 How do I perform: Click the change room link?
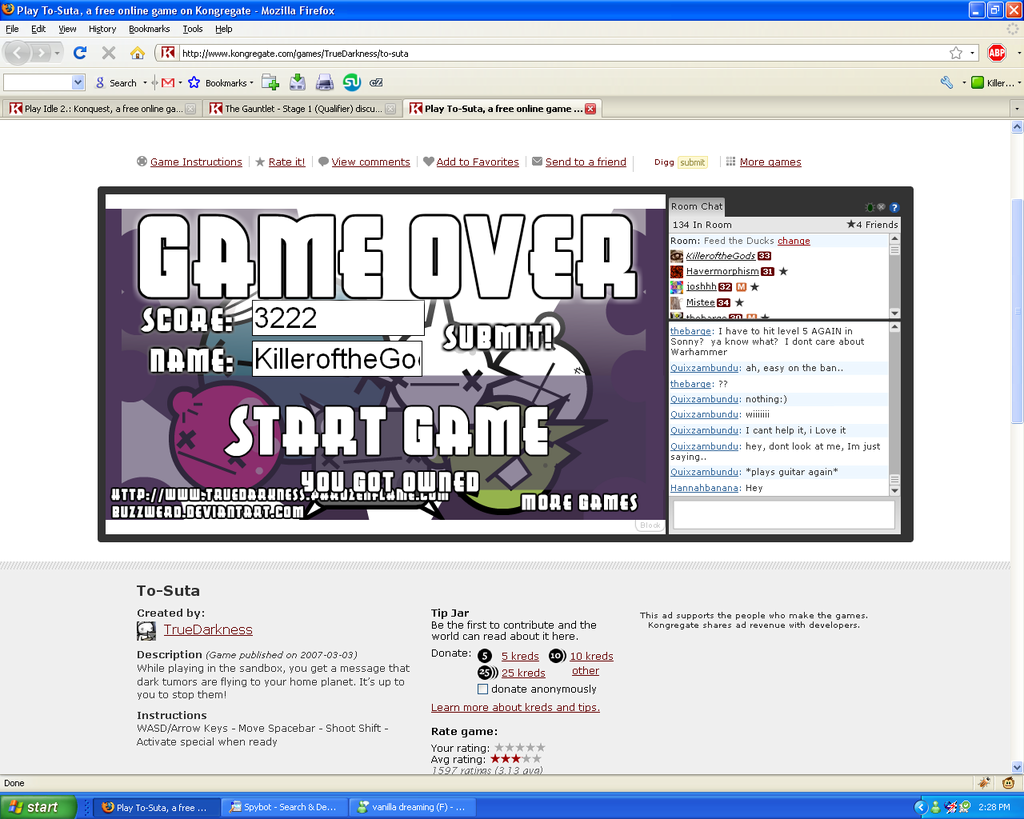793,240
